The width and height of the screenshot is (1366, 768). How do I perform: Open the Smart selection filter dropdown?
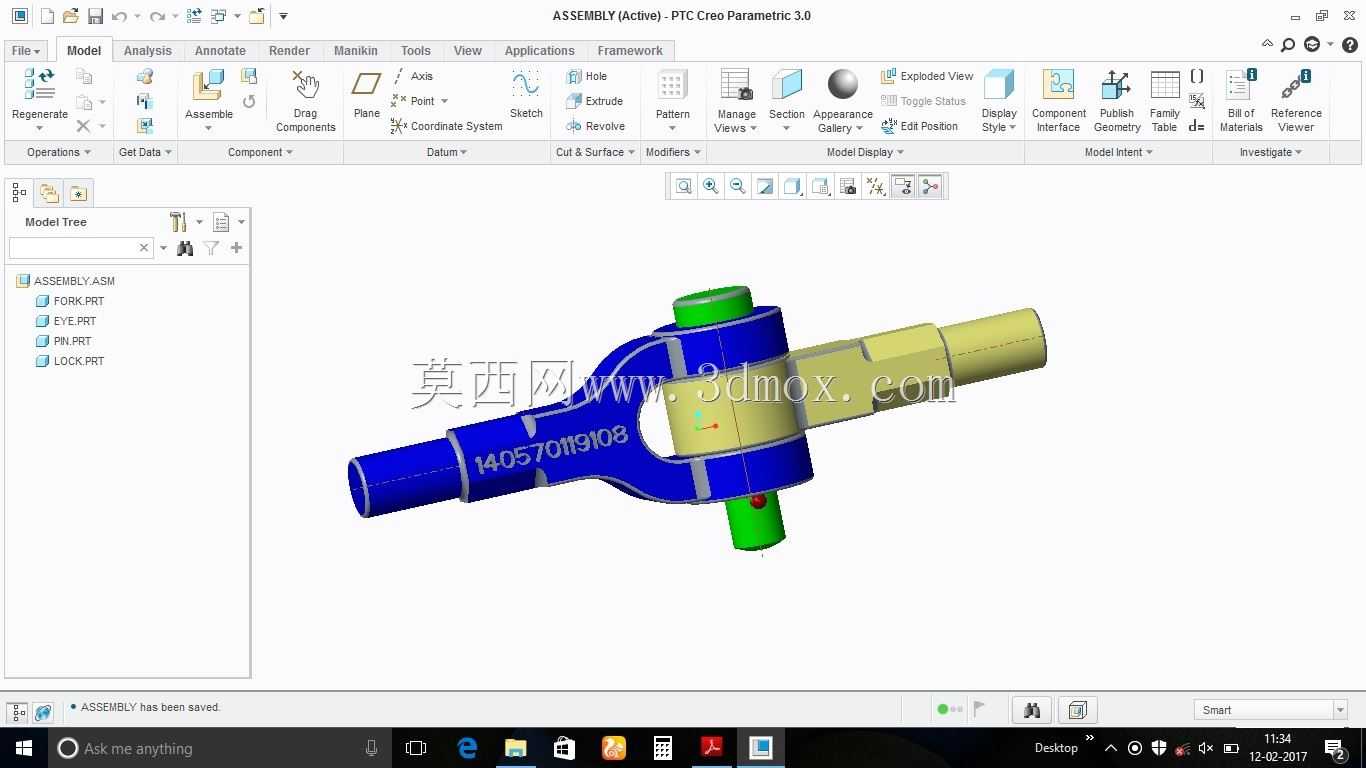1271,710
